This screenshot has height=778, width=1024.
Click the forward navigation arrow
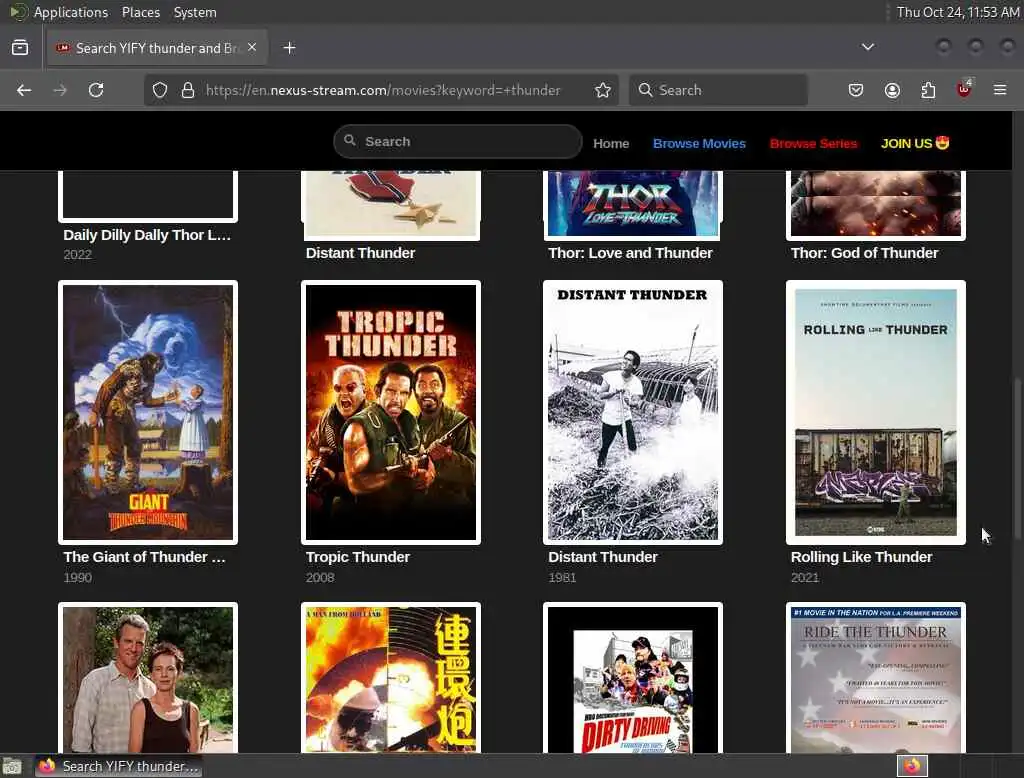pyautogui.click(x=60, y=90)
